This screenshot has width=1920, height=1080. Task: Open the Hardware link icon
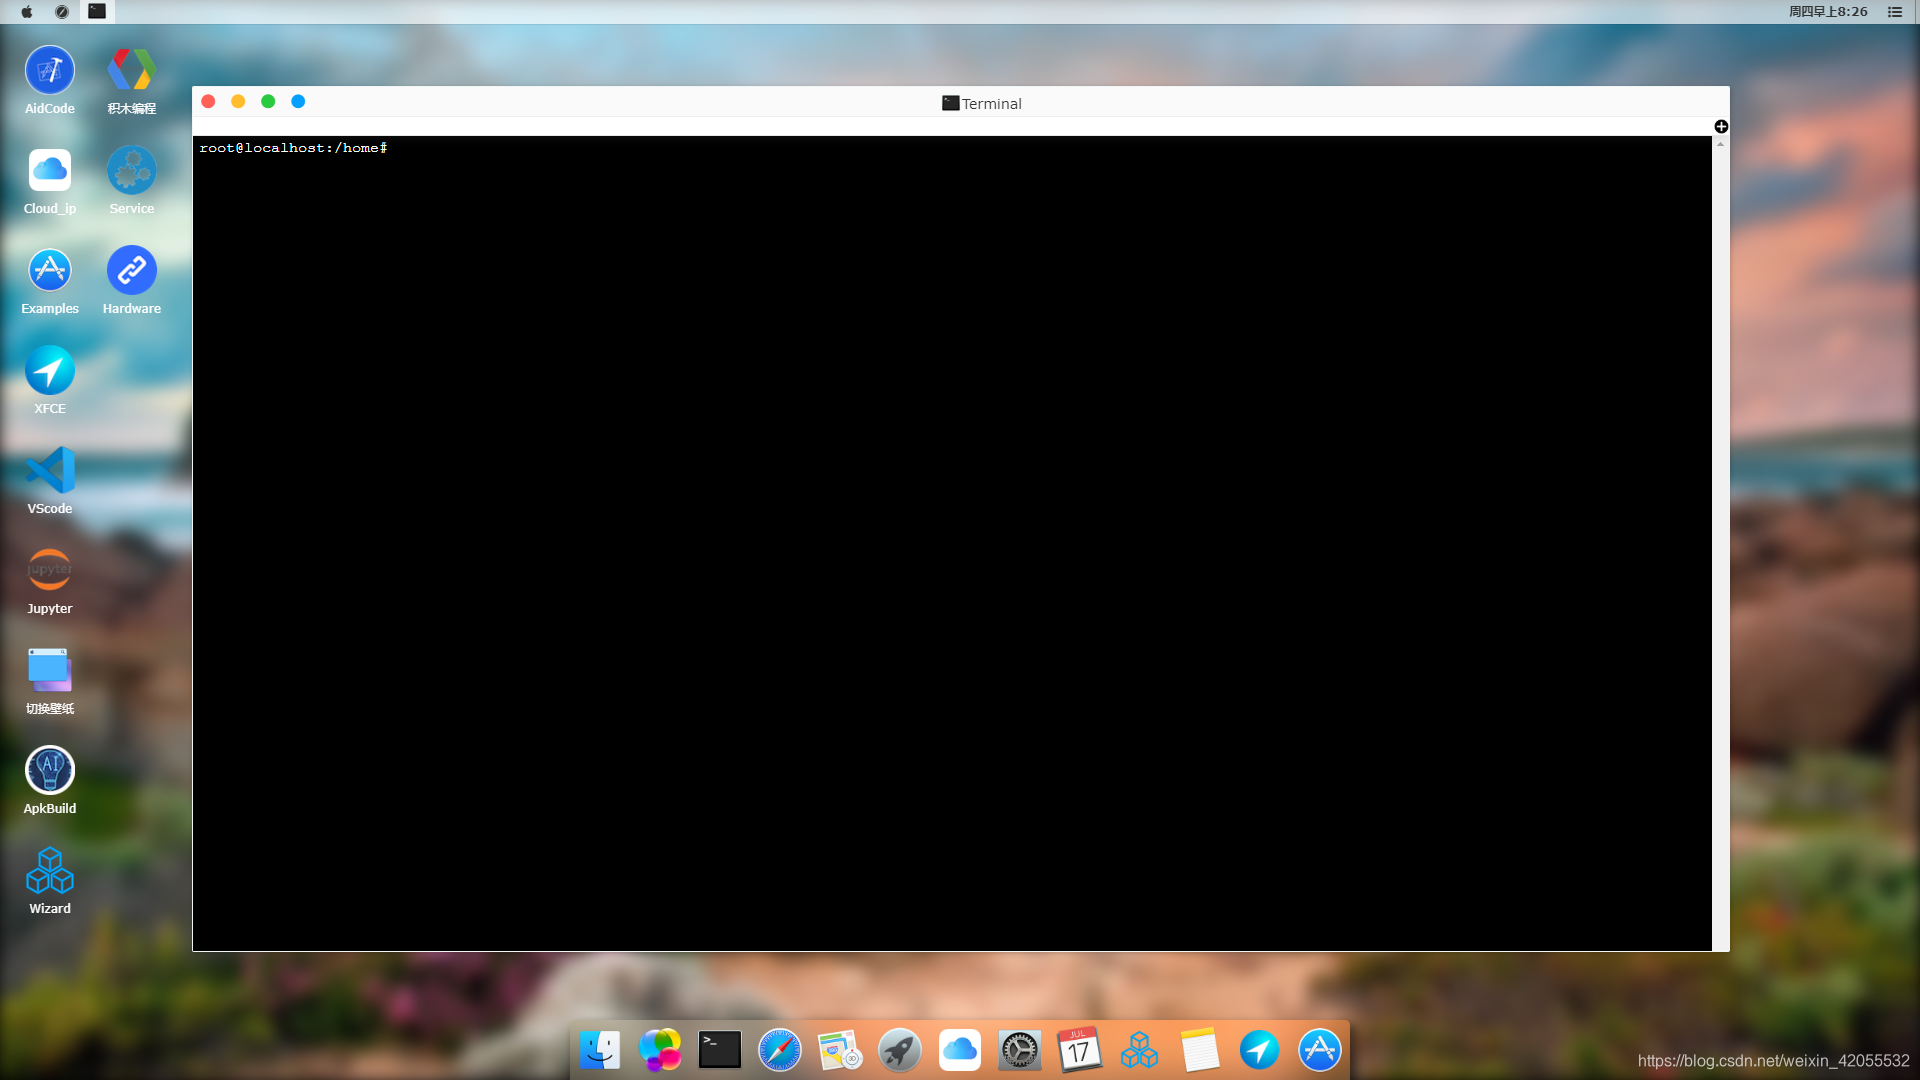(131, 271)
